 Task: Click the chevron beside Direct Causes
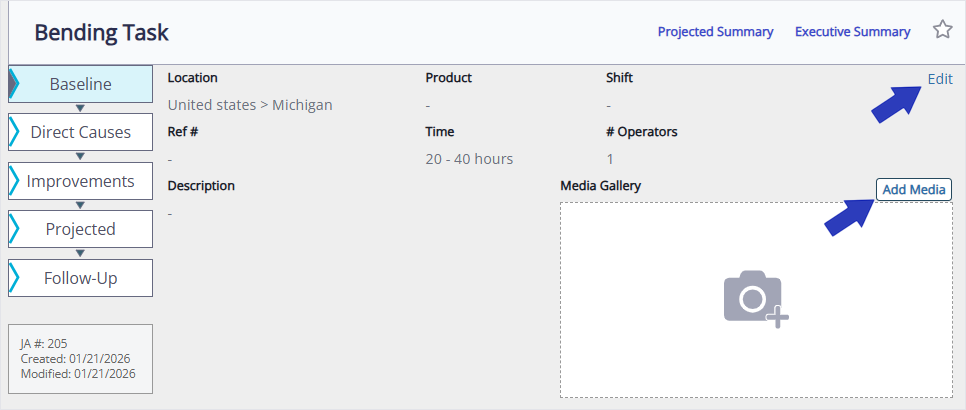point(14,132)
